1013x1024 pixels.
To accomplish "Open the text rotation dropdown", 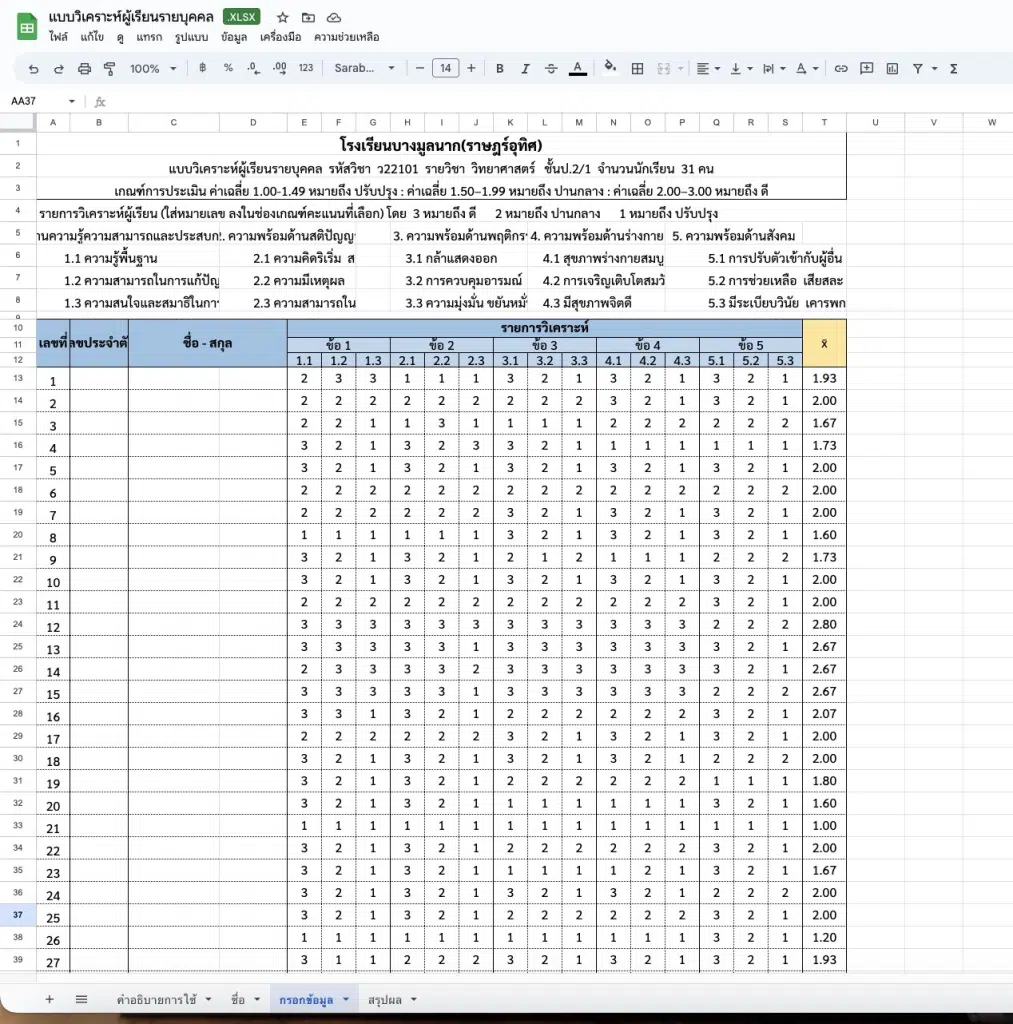I will tap(807, 69).
